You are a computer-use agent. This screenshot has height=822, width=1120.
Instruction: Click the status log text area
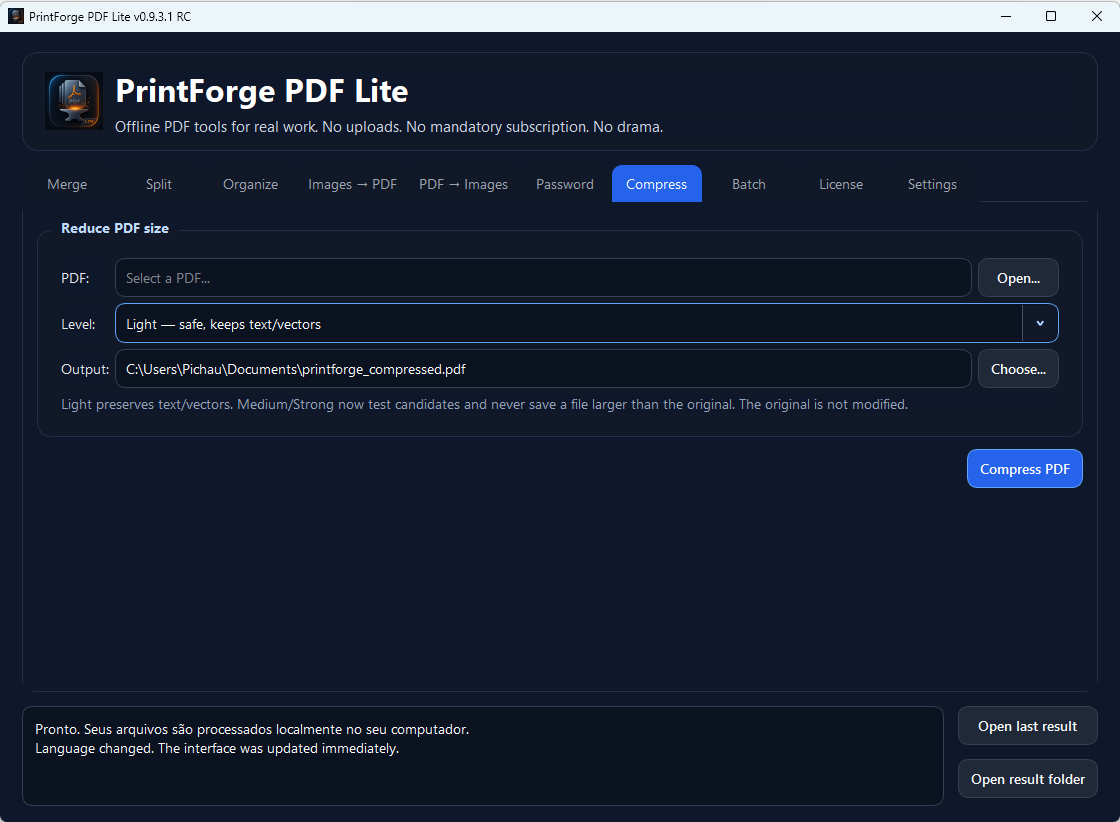[483, 756]
